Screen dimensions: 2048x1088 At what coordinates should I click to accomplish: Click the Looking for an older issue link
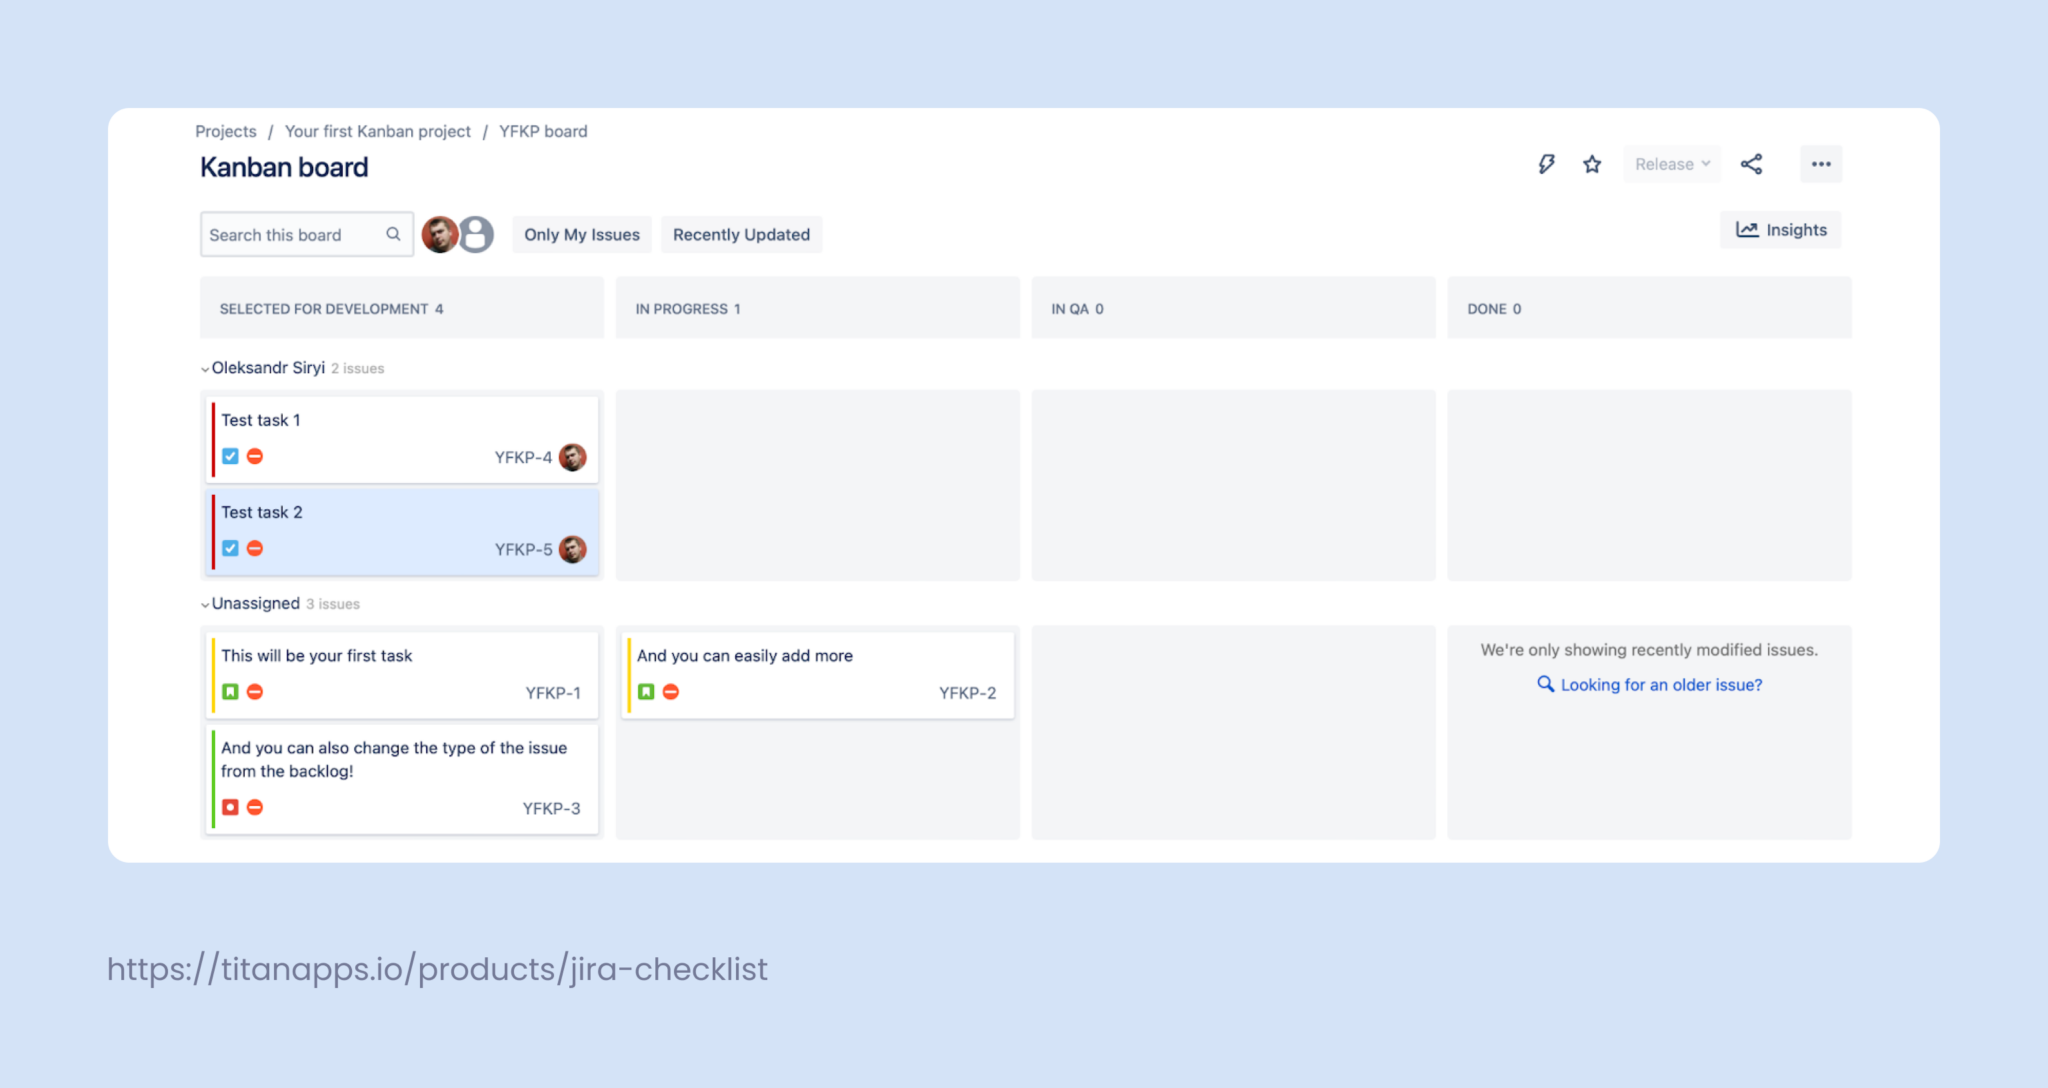pos(1660,684)
